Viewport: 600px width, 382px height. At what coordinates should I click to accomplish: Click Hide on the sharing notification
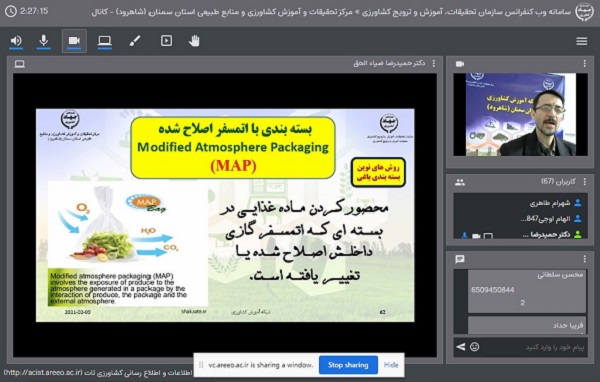(x=391, y=365)
